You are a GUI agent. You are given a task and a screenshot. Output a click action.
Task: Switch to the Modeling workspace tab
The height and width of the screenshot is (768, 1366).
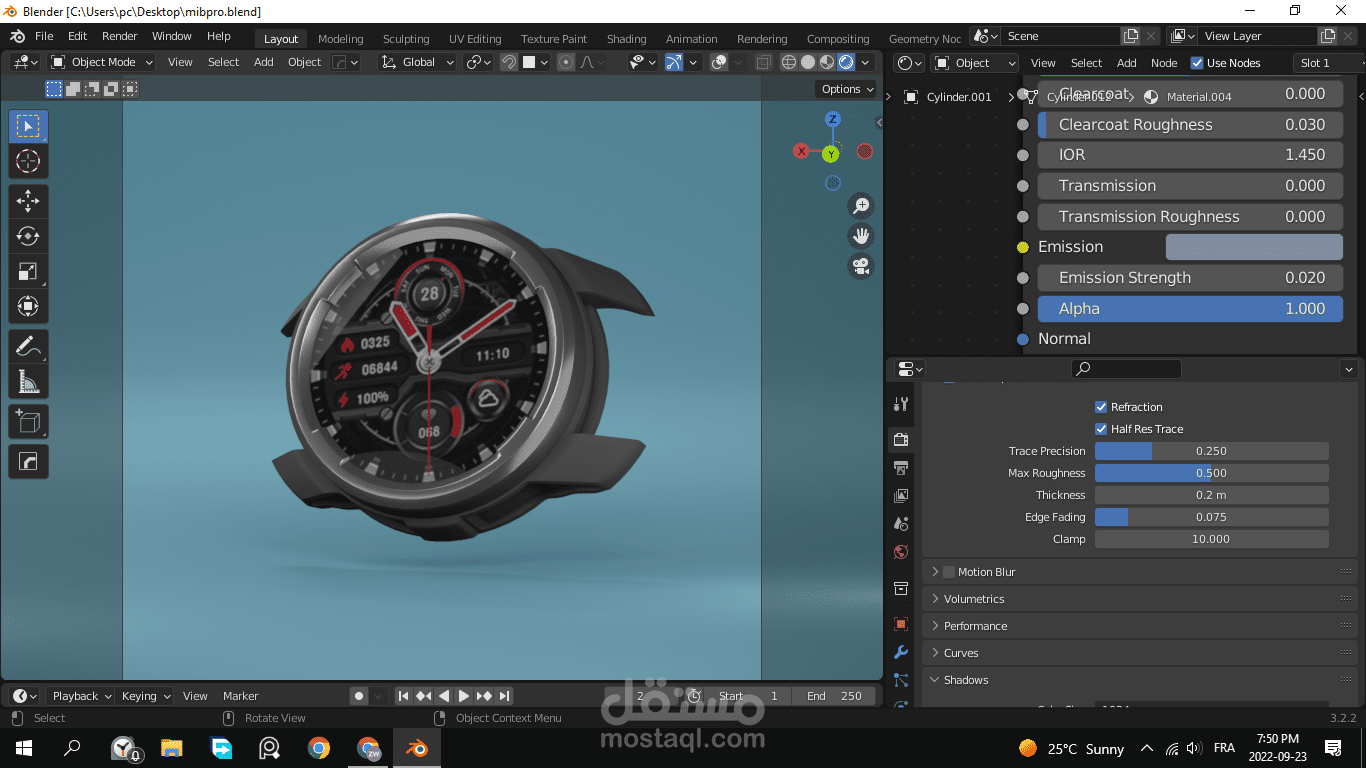pyautogui.click(x=341, y=39)
